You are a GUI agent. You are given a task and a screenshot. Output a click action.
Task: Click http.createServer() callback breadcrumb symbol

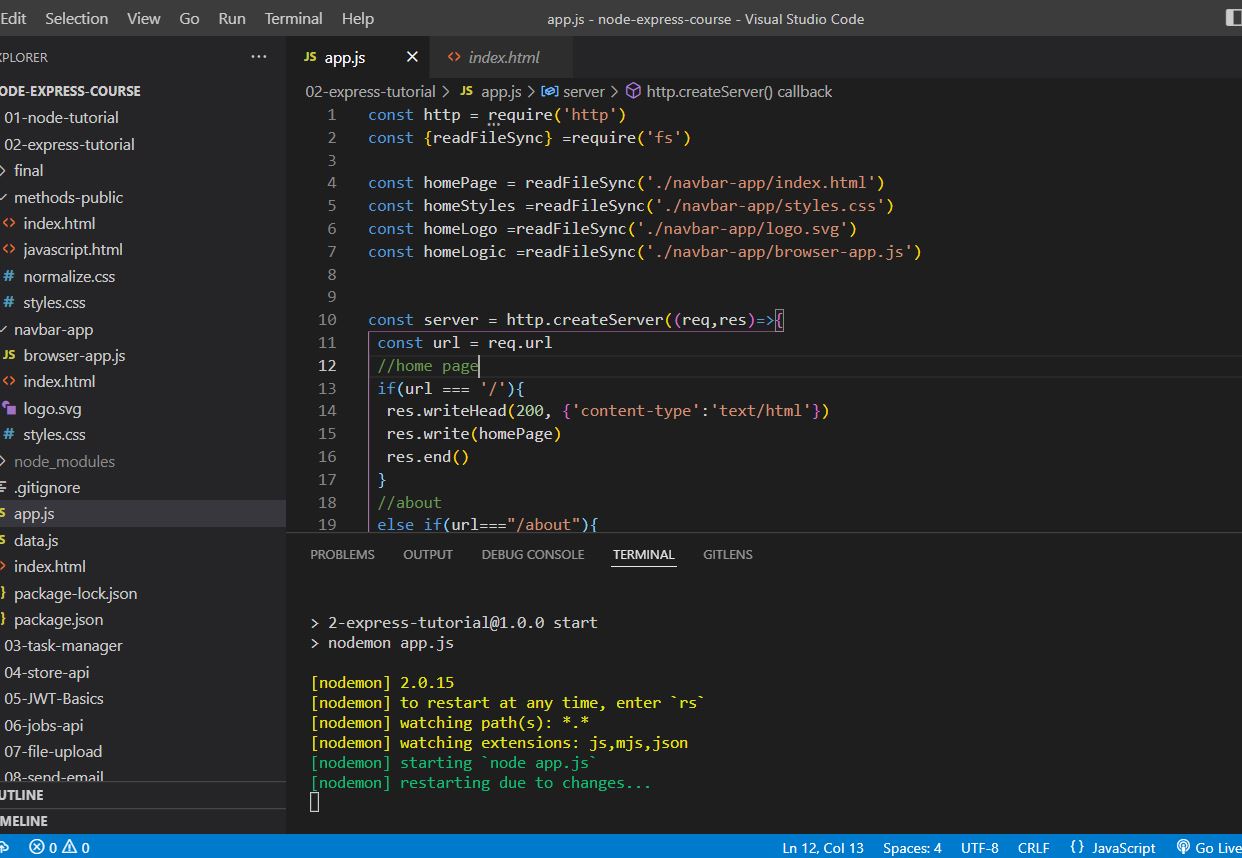pyautogui.click(x=738, y=91)
